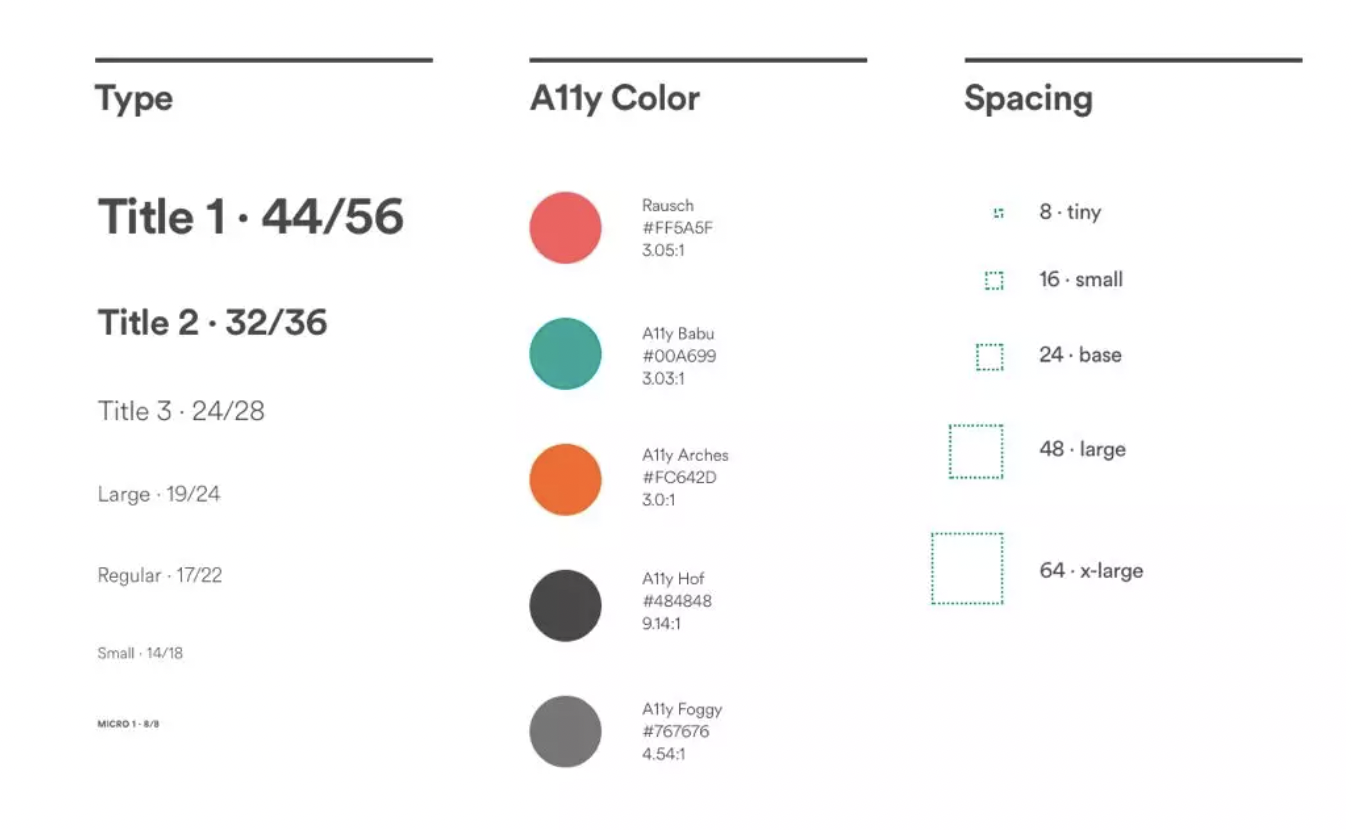Click the MICRO 1 · 8/8 text sample
This screenshot has height=830, width=1352.
point(128,723)
